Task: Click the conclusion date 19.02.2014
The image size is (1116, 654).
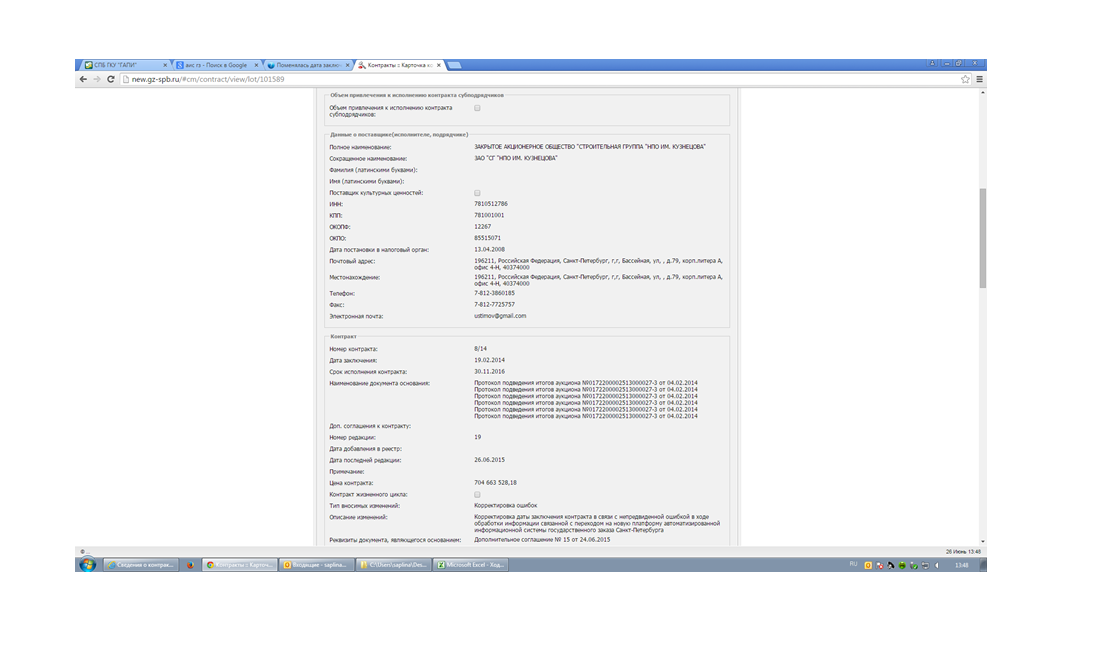Action: pyautogui.click(x=490, y=360)
